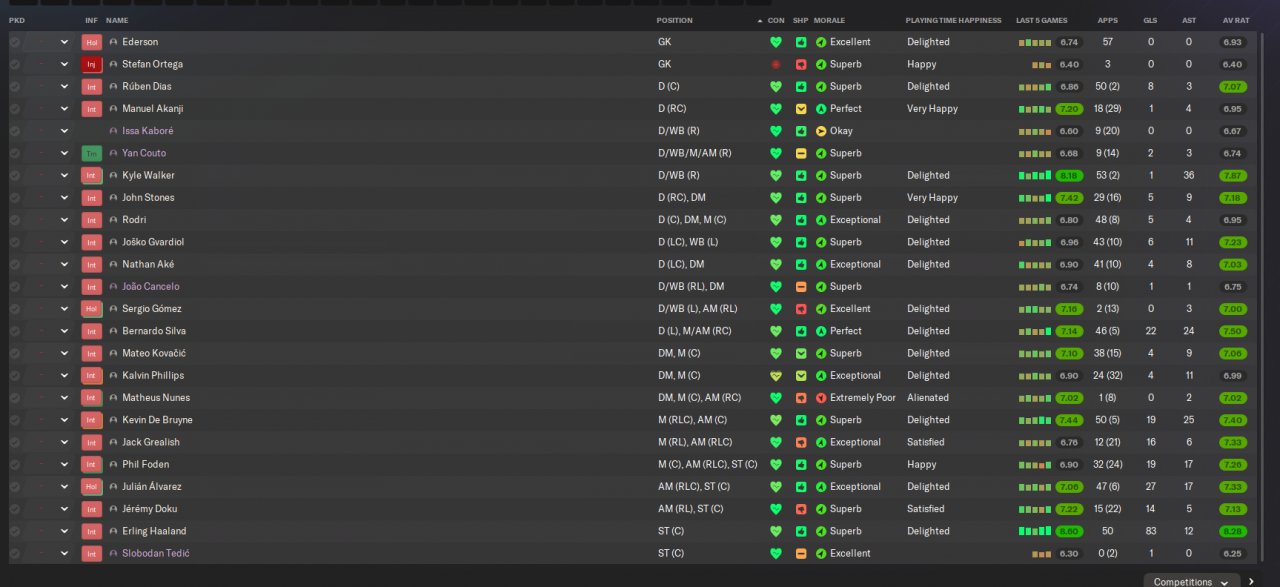Toggle picked checkmark for Rodri
Screen dimensions: 1280x587
[x=14, y=220]
